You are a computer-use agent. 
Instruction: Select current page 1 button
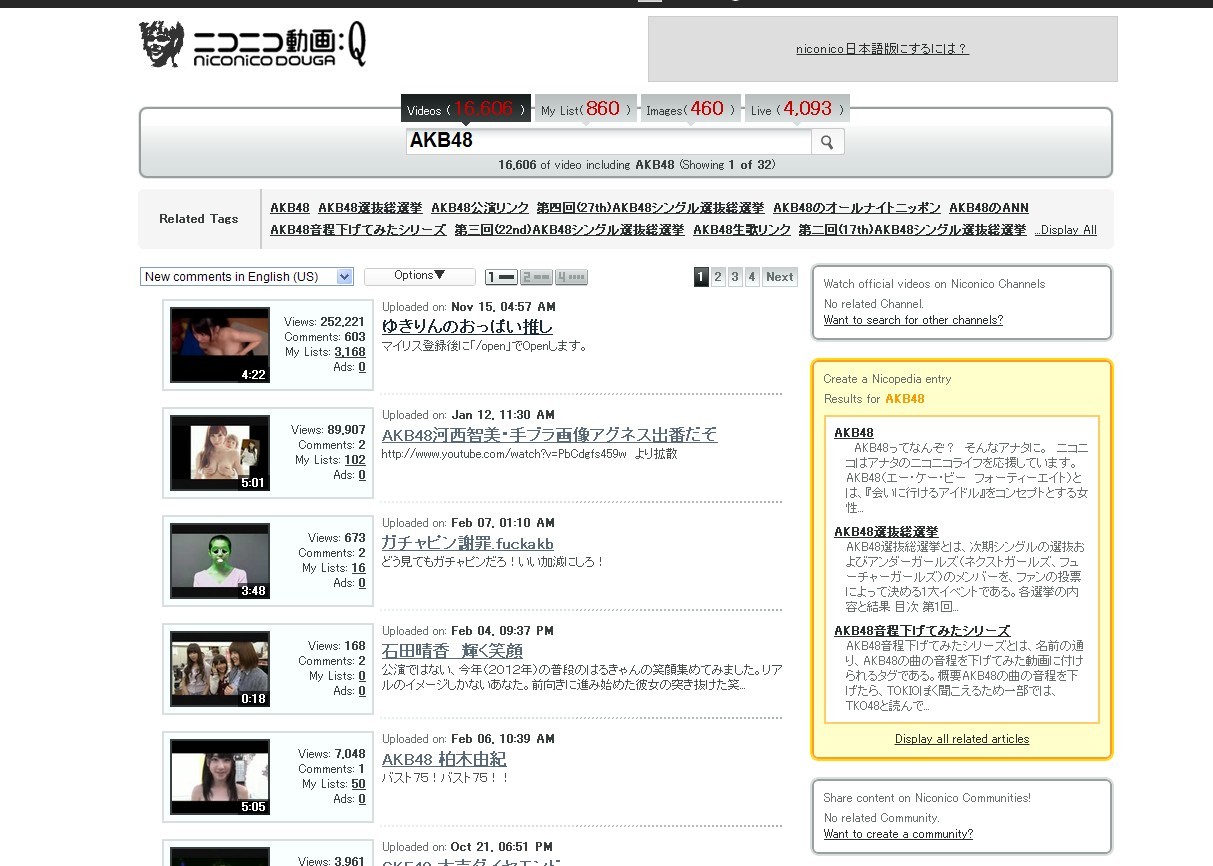coord(701,277)
